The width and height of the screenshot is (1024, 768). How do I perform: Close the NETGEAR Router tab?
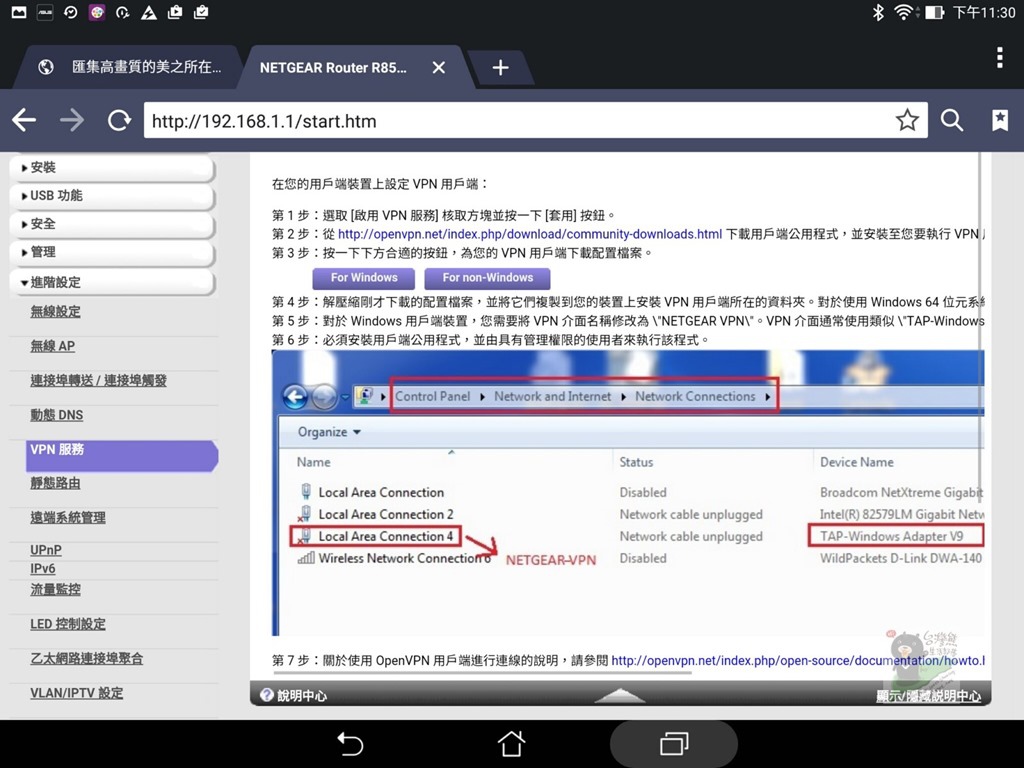click(439, 67)
